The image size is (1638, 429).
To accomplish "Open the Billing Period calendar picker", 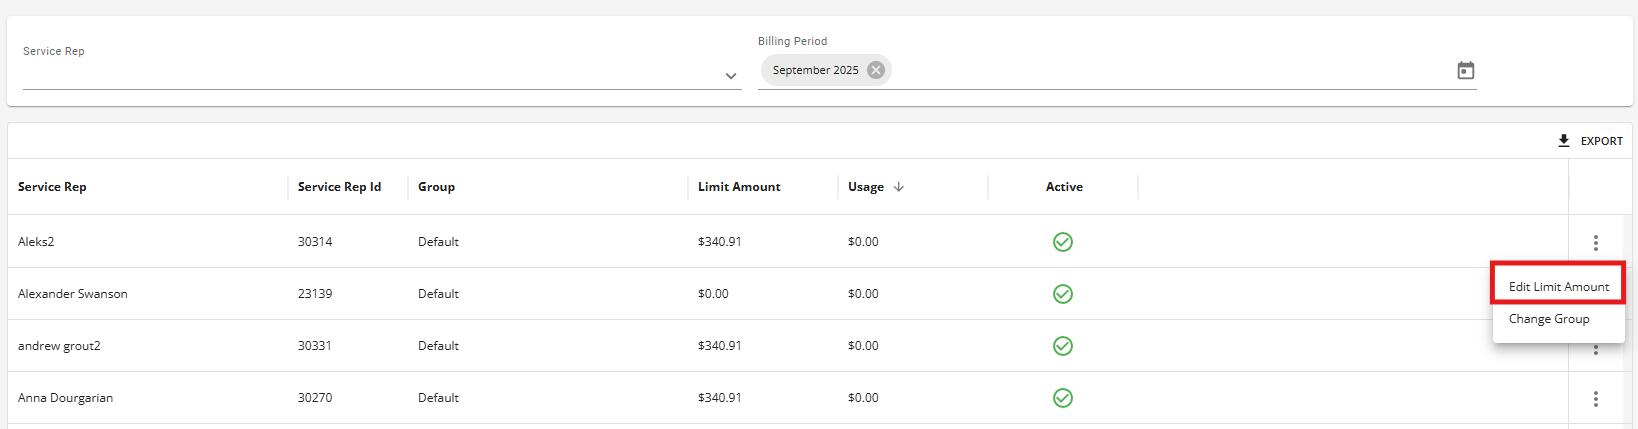I will [x=1465, y=70].
